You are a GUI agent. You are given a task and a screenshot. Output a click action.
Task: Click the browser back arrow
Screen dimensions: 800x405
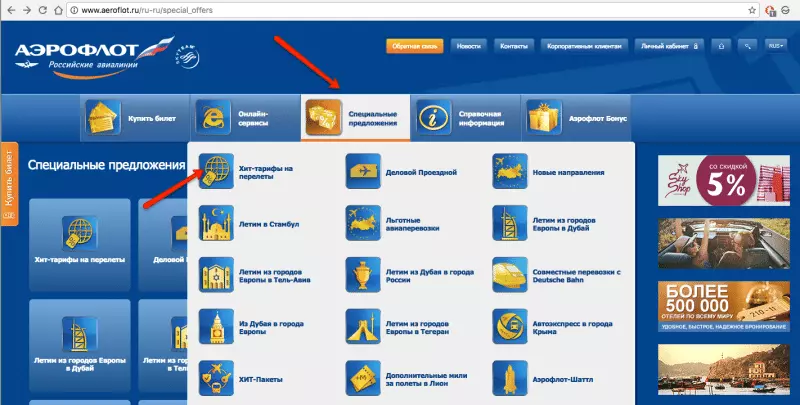(x=11, y=10)
